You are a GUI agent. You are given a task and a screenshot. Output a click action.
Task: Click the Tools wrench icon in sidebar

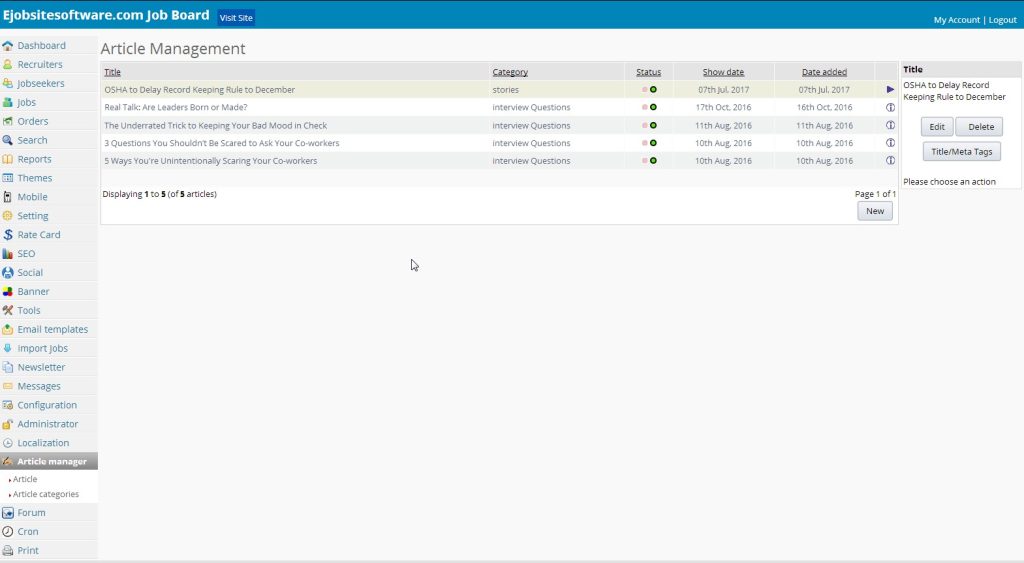click(x=8, y=311)
